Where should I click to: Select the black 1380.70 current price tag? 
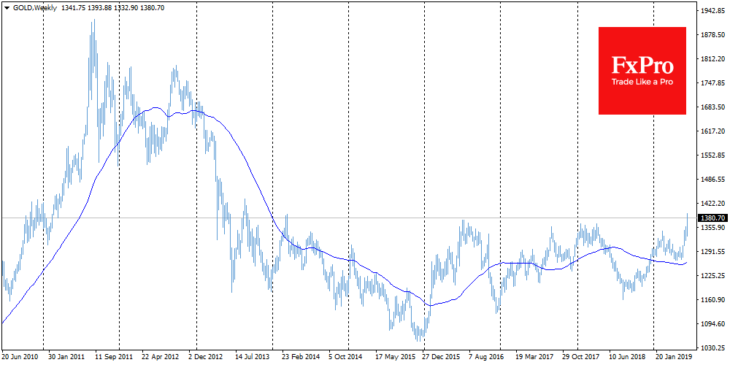(x=713, y=217)
